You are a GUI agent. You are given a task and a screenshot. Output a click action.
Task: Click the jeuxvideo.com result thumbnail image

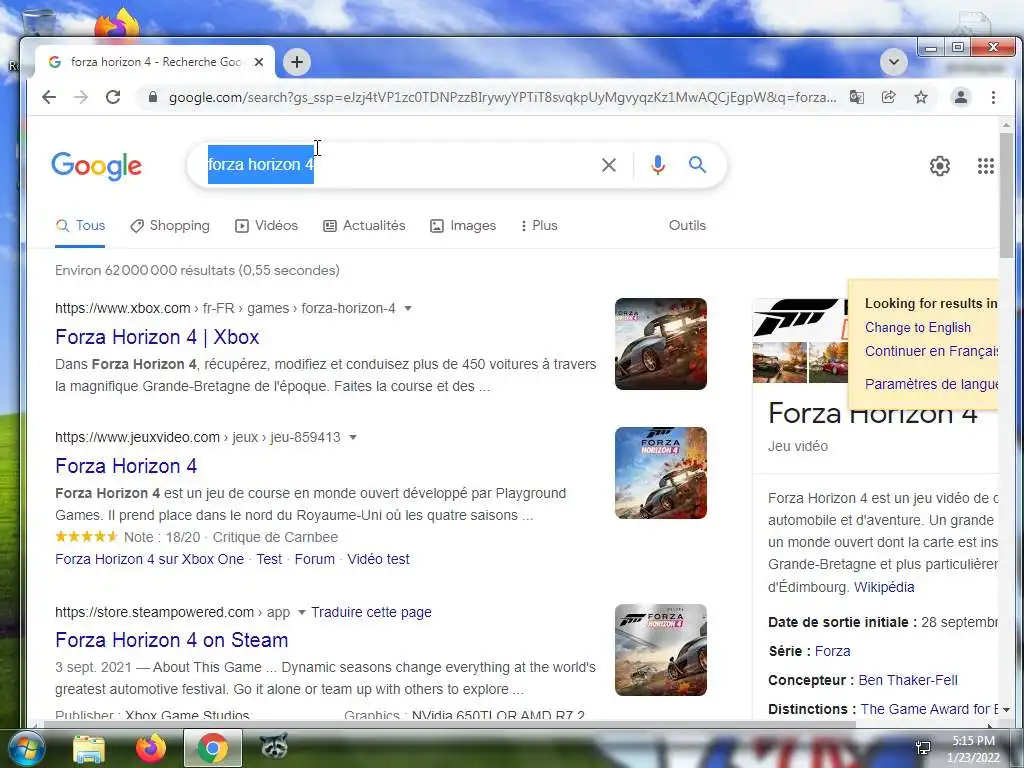[661, 473]
